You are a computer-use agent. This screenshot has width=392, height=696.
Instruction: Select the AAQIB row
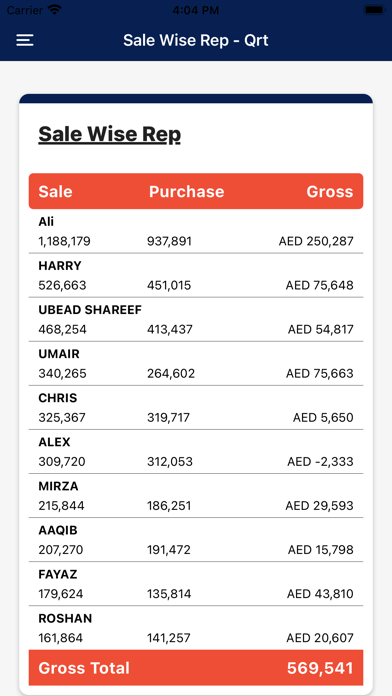click(x=196, y=539)
